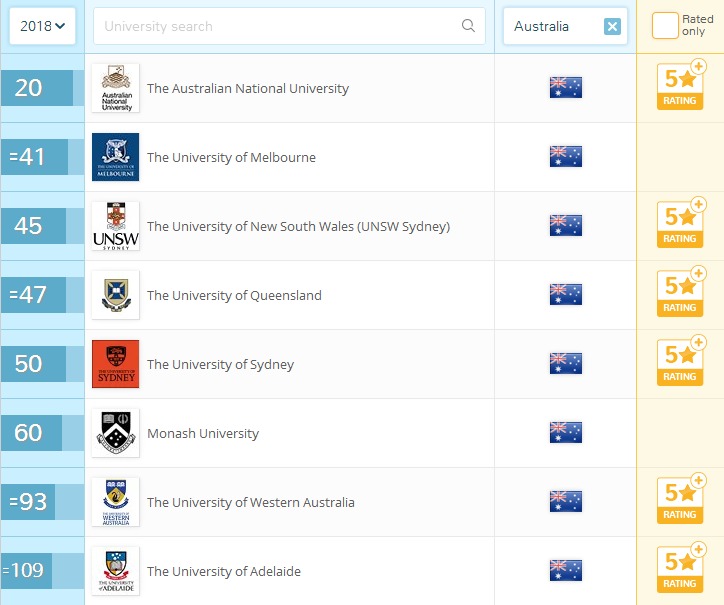The width and height of the screenshot is (724, 605).
Task: Open The University of Western Australia link
Action: (x=250, y=502)
